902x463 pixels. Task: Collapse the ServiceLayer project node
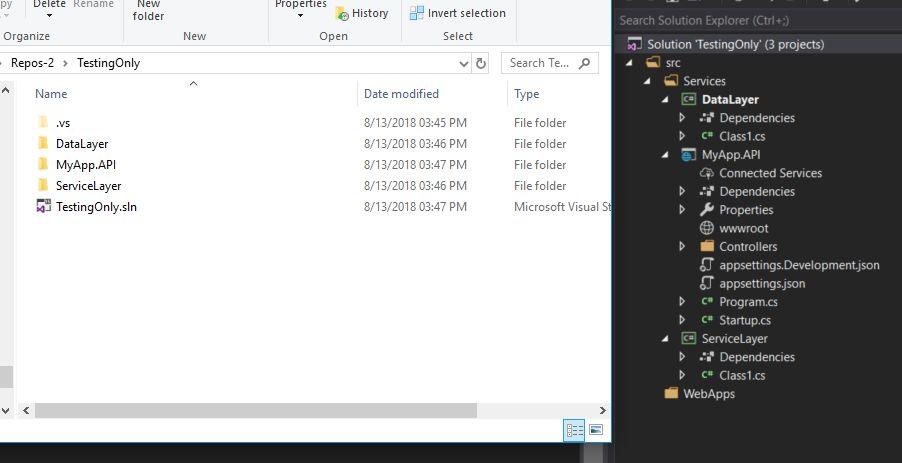tap(666, 339)
